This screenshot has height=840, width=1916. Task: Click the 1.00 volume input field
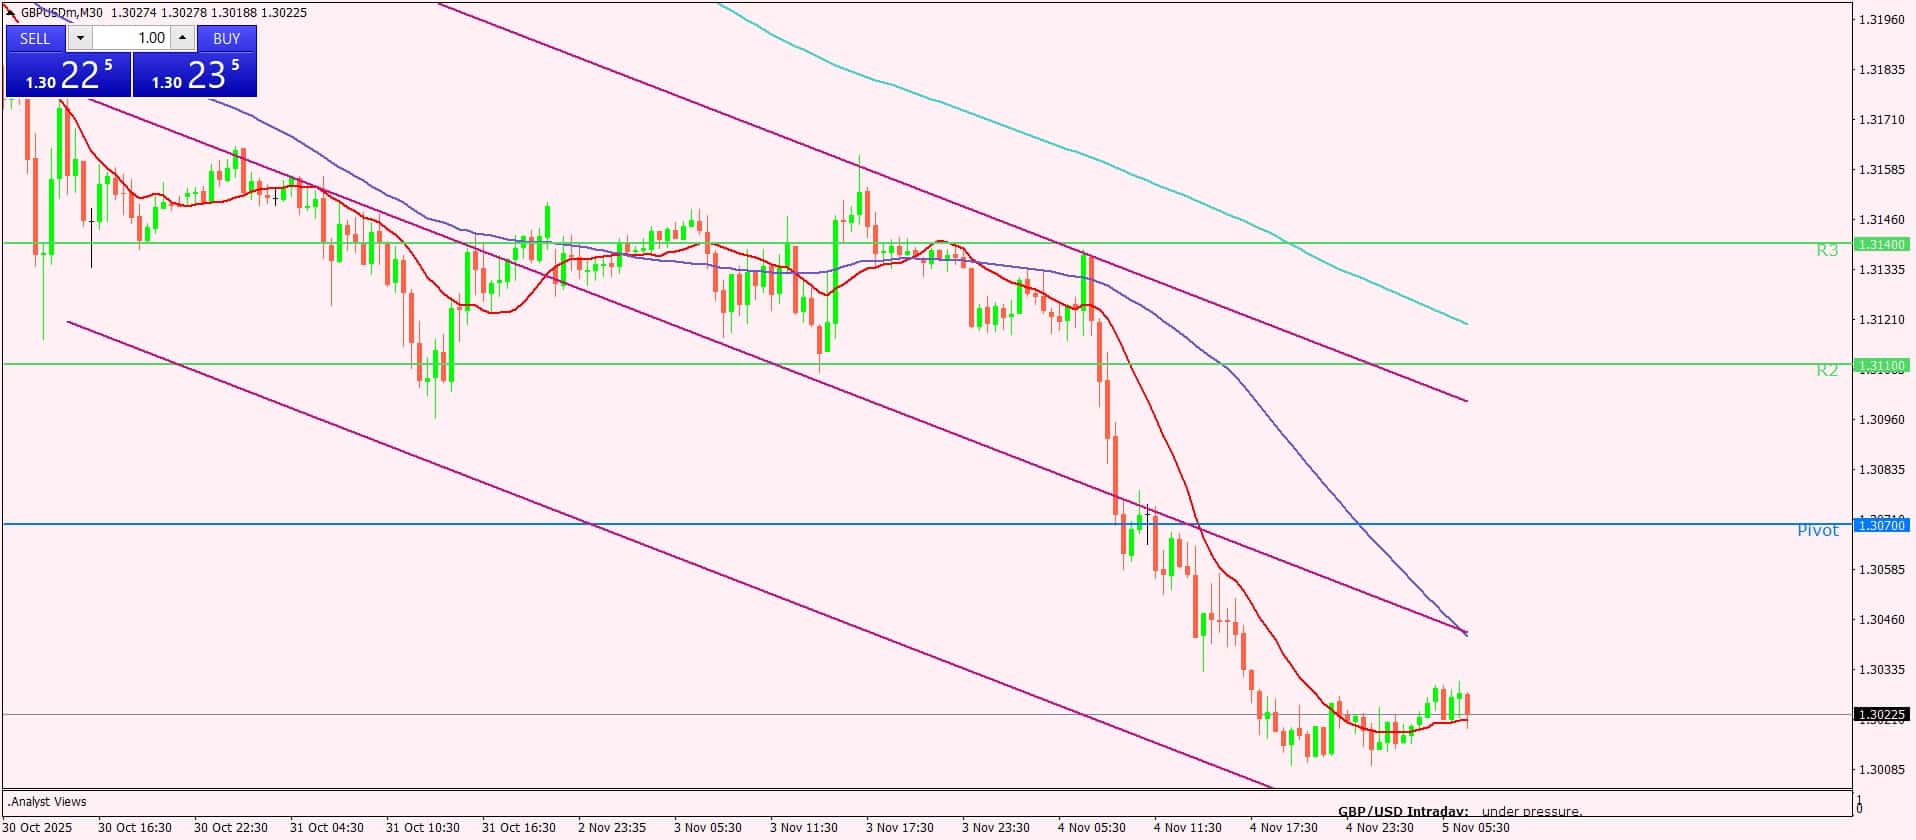point(132,38)
